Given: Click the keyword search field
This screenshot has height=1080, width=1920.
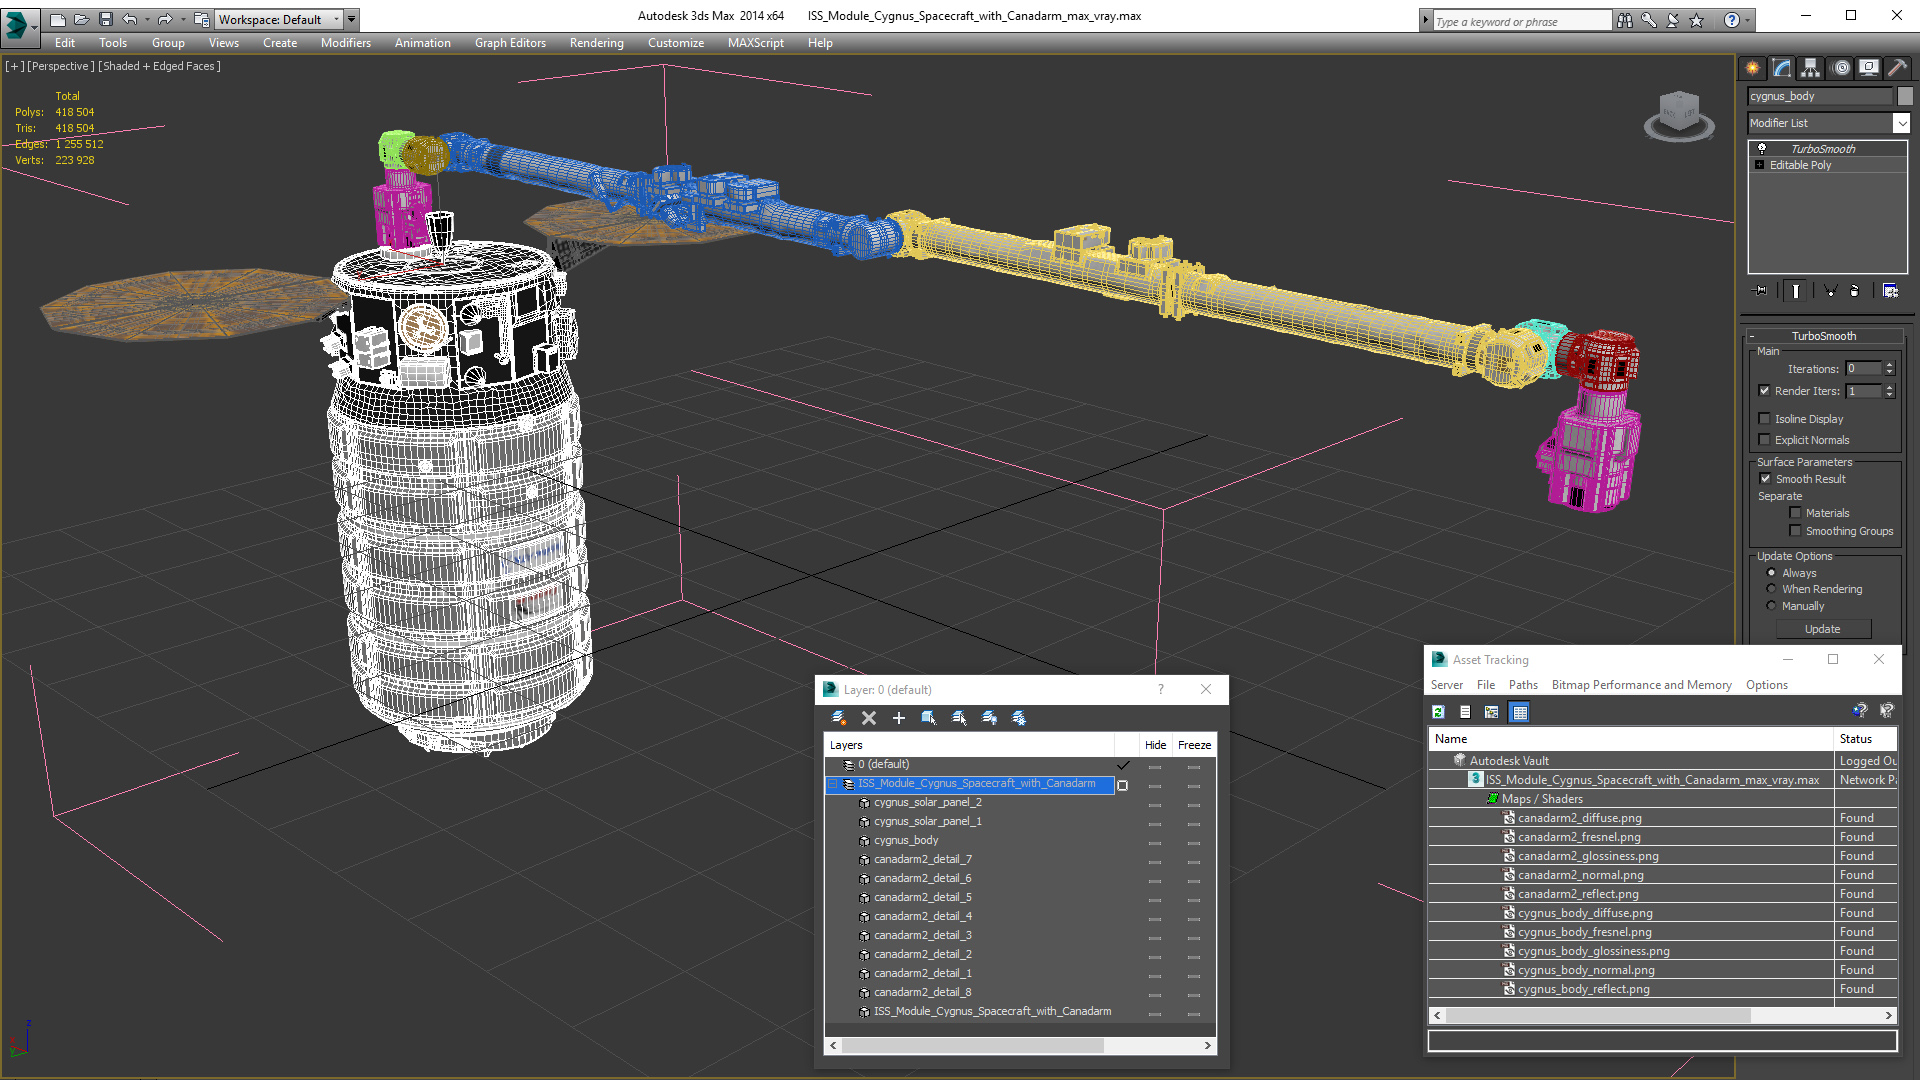Looking at the screenshot, I should click(1520, 21).
